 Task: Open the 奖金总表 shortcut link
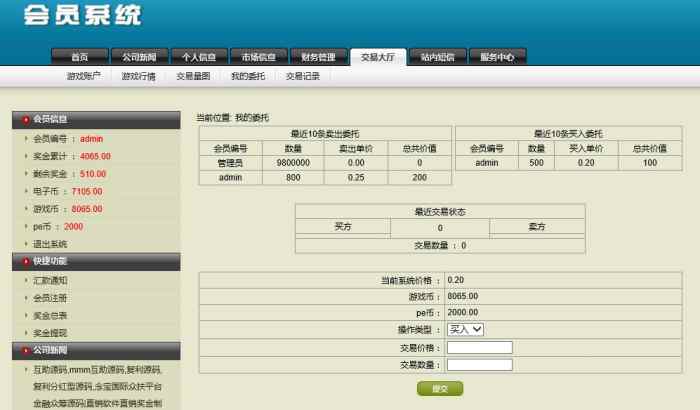50,315
